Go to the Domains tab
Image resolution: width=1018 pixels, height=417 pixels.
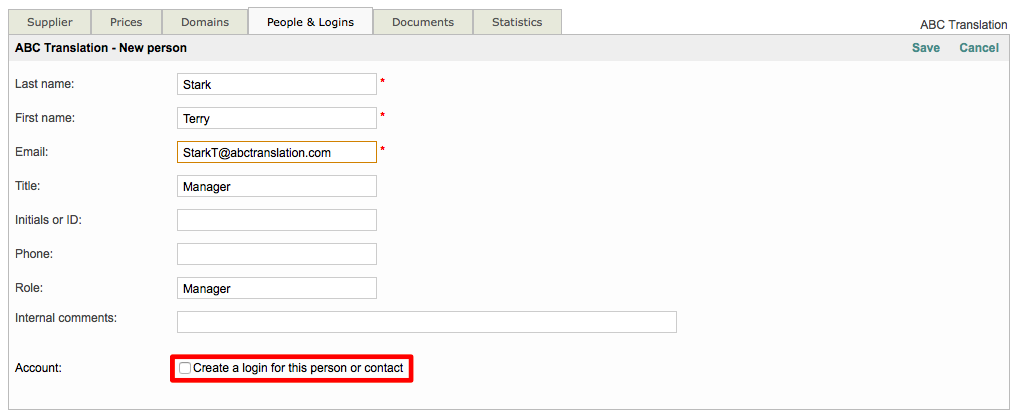(x=205, y=22)
